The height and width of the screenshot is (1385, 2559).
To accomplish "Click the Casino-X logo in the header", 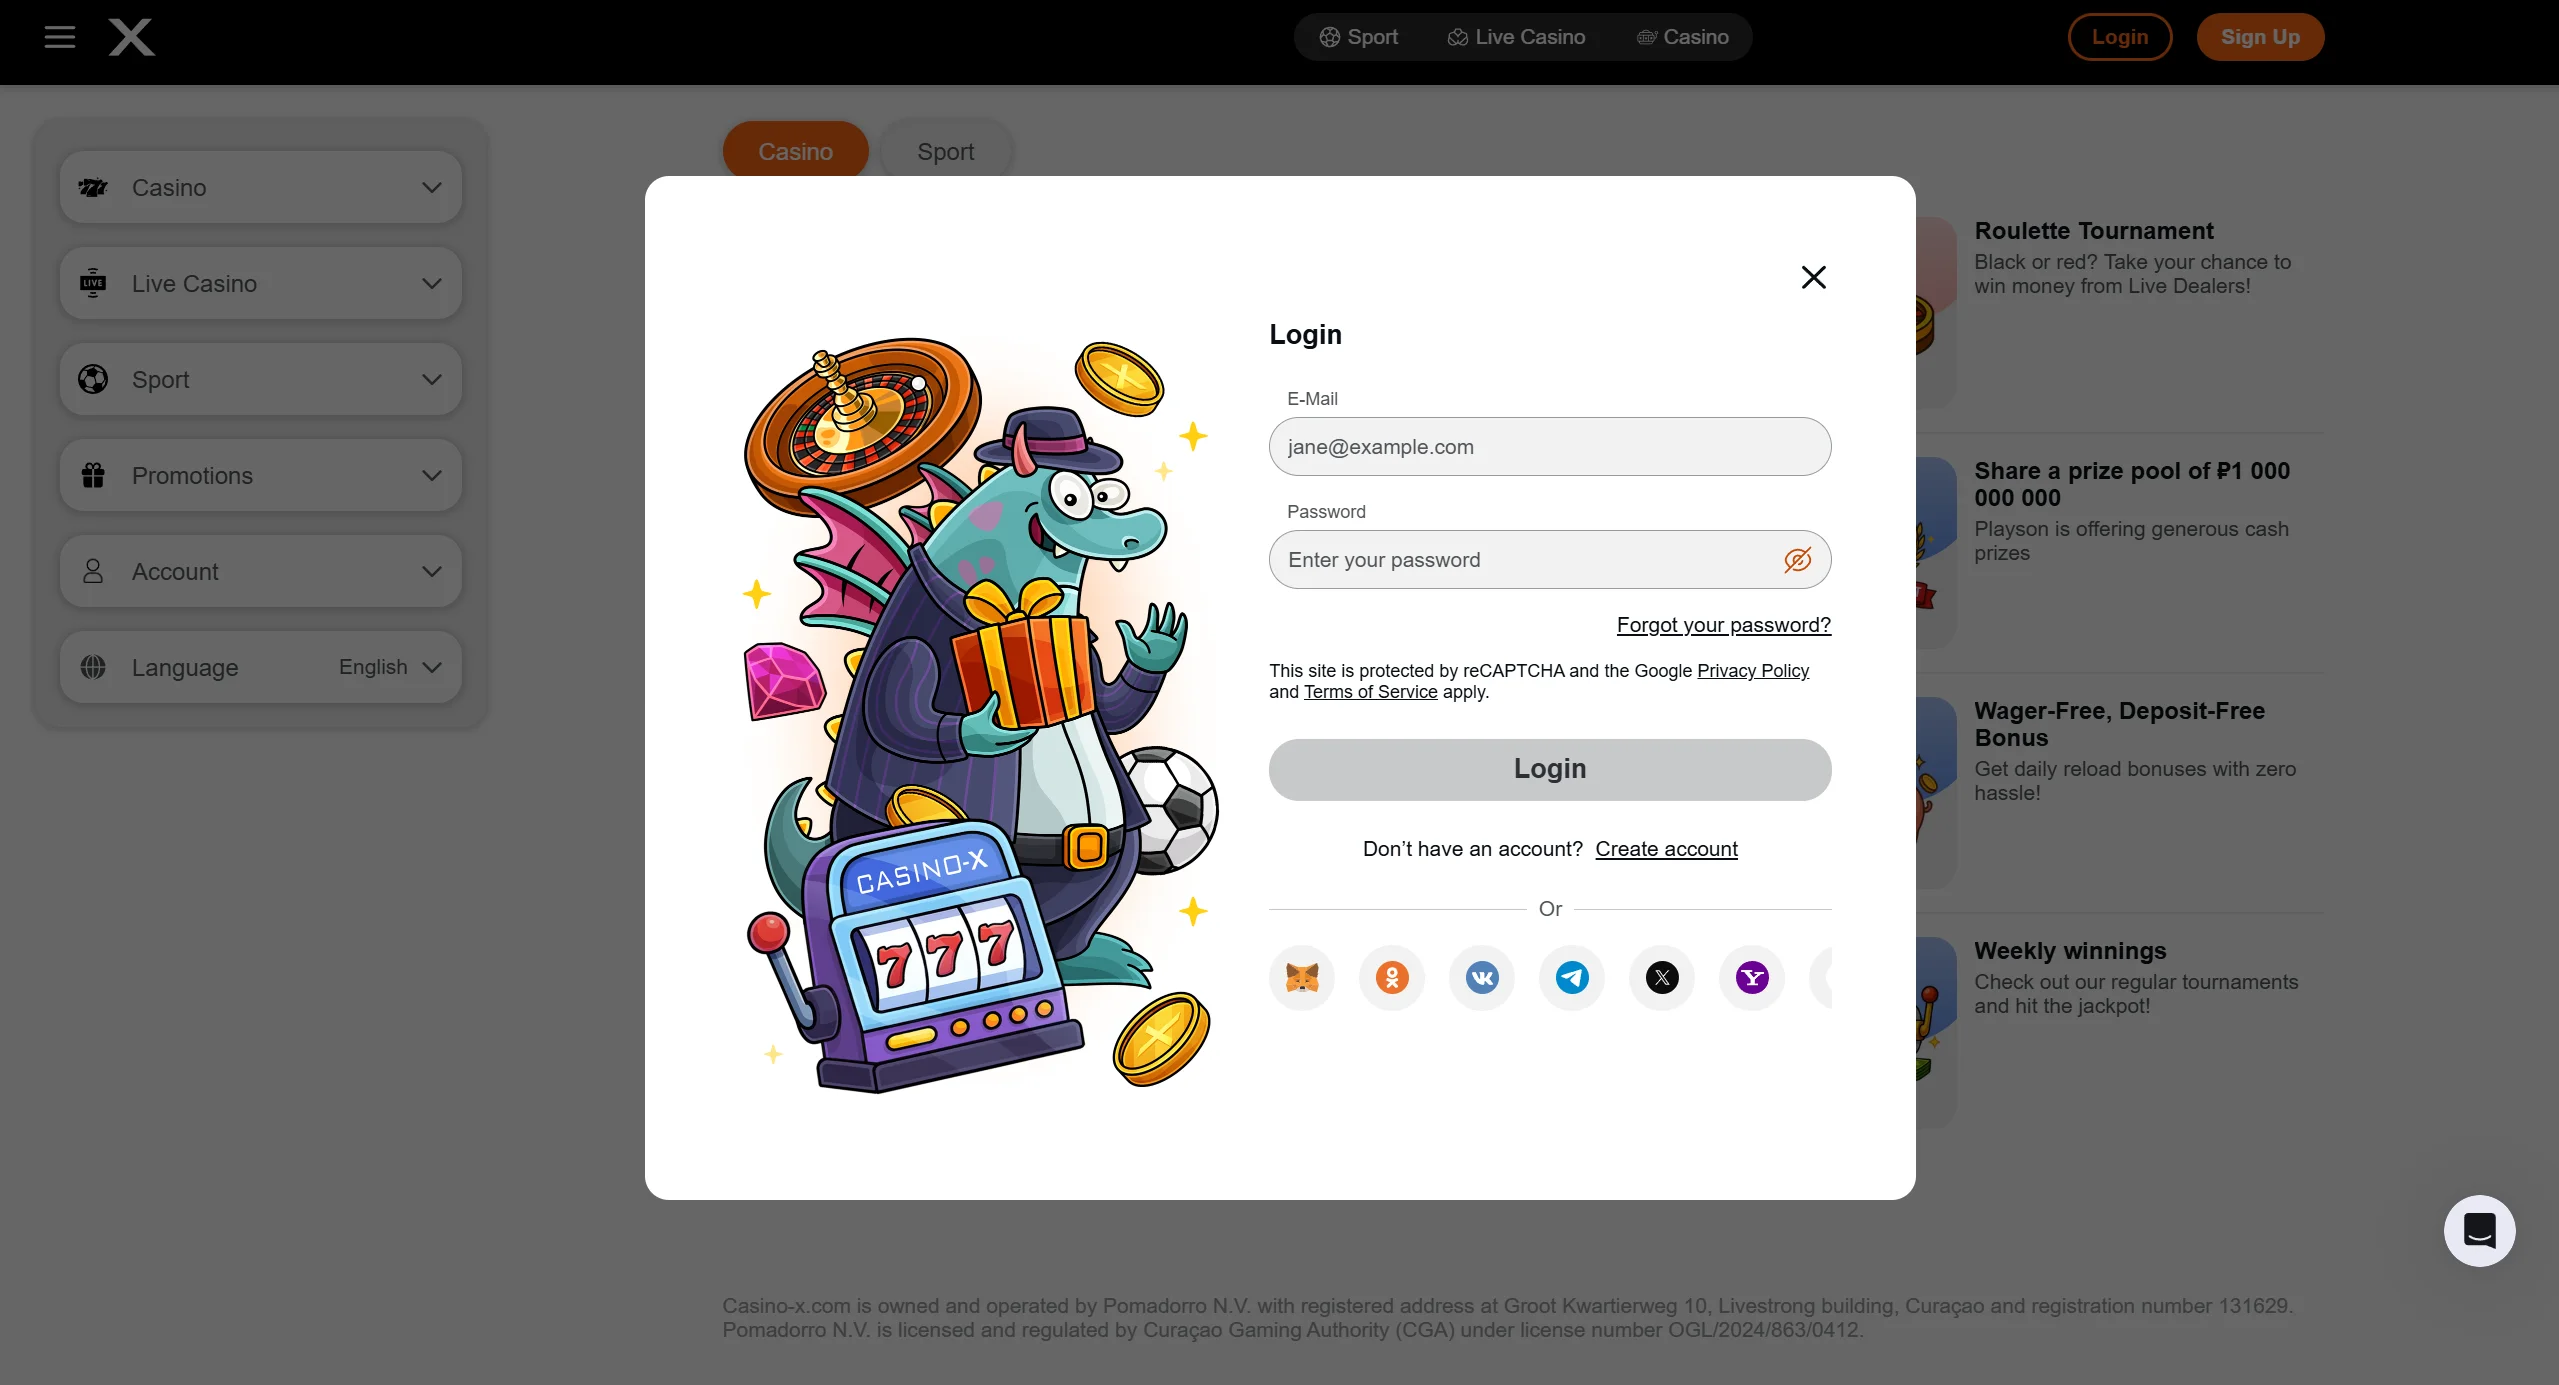I will click(132, 37).
